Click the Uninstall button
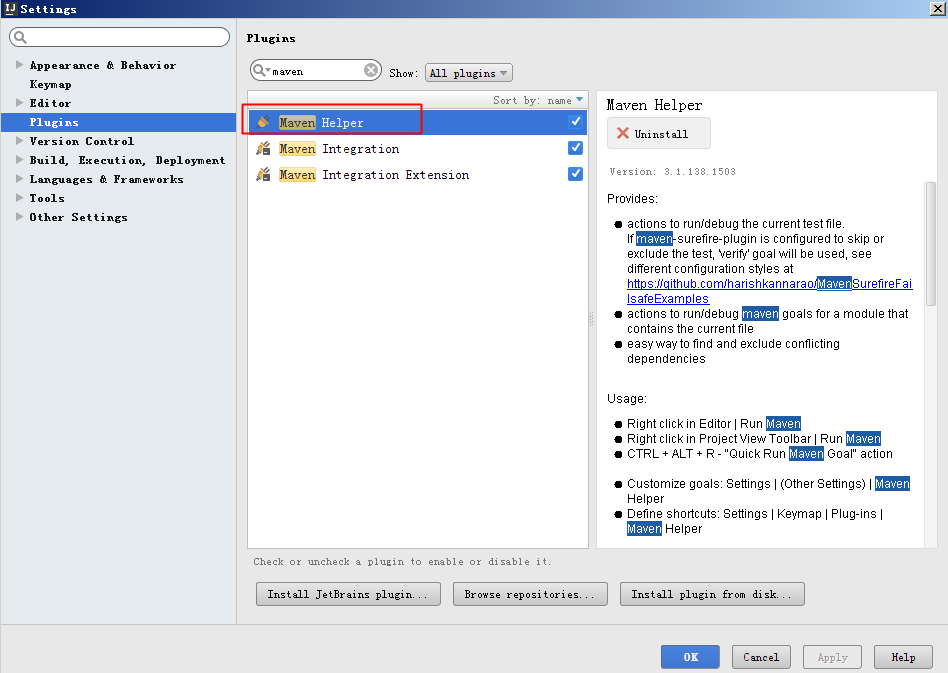This screenshot has width=948, height=673. pyautogui.click(x=658, y=133)
